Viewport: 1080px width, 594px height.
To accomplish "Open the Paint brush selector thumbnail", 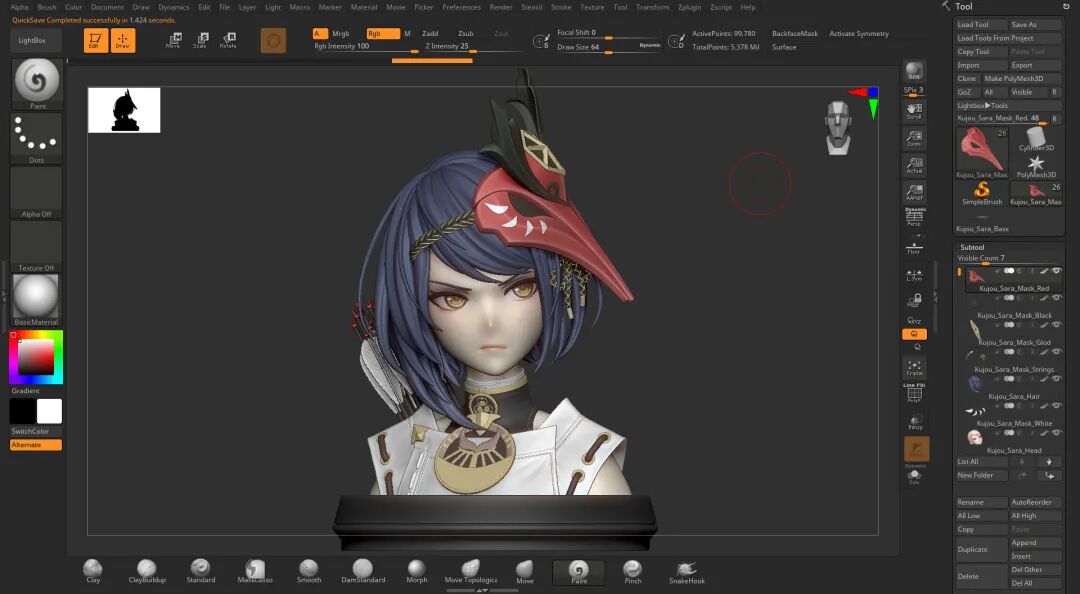I will click(x=37, y=84).
